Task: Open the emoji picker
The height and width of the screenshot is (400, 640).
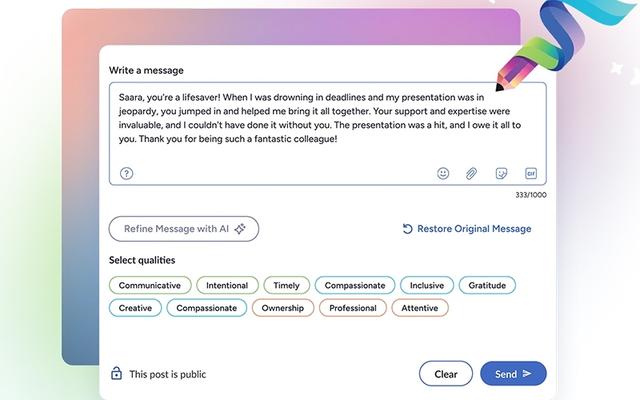Action: [x=443, y=173]
